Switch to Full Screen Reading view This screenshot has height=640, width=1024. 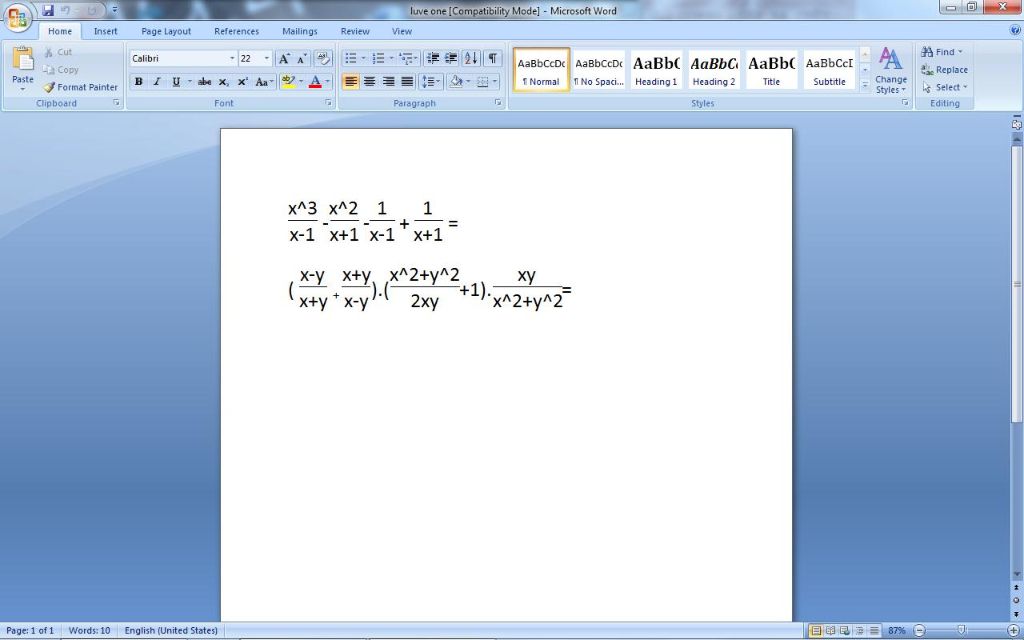pyautogui.click(x=830, y=630)
